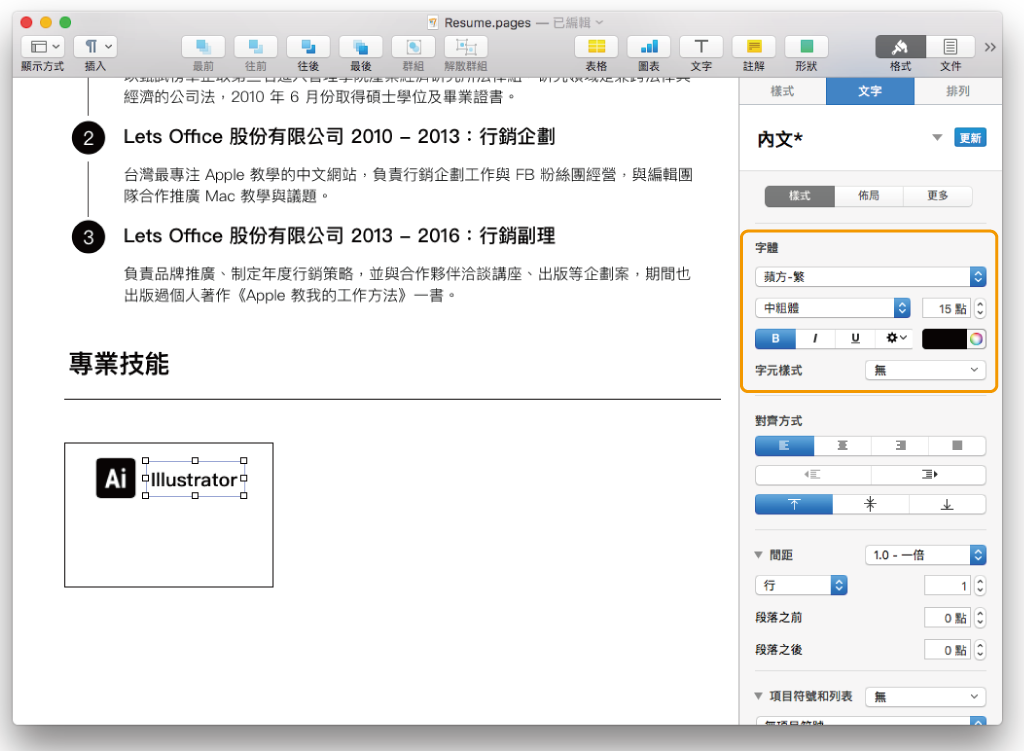Adjust the 15 點 font size stepper

point(980,308)
